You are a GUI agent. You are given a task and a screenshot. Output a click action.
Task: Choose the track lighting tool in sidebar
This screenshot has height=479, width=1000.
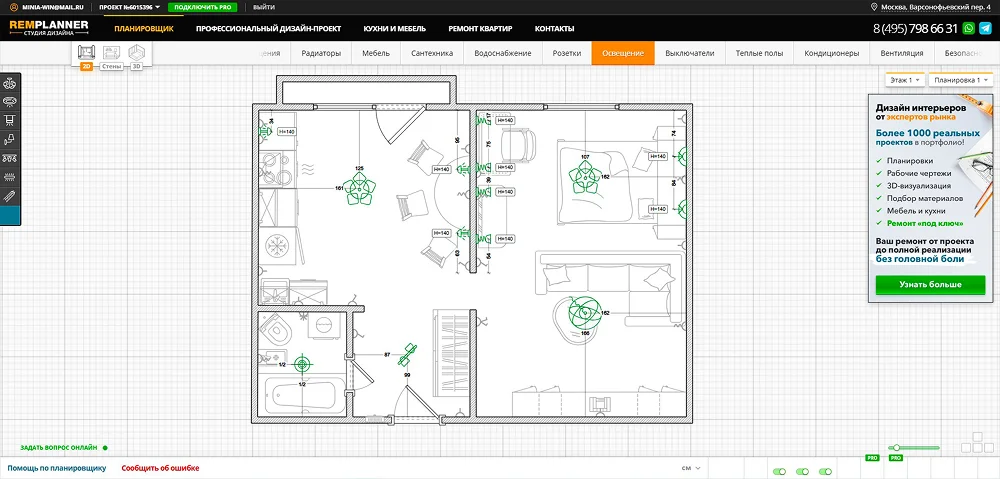click(x=10, y=158)
